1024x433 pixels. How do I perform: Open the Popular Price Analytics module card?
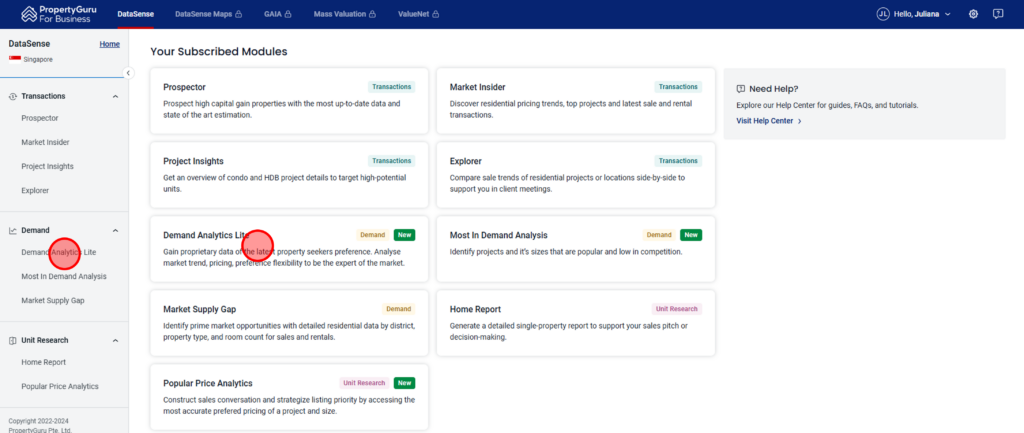click(x=289, y=397)
